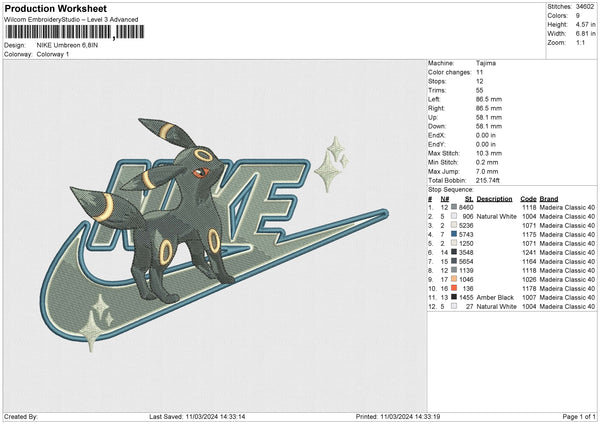Click the Up value '58.1 mm'
600x424 pixels.
click(x=489, y=117)
